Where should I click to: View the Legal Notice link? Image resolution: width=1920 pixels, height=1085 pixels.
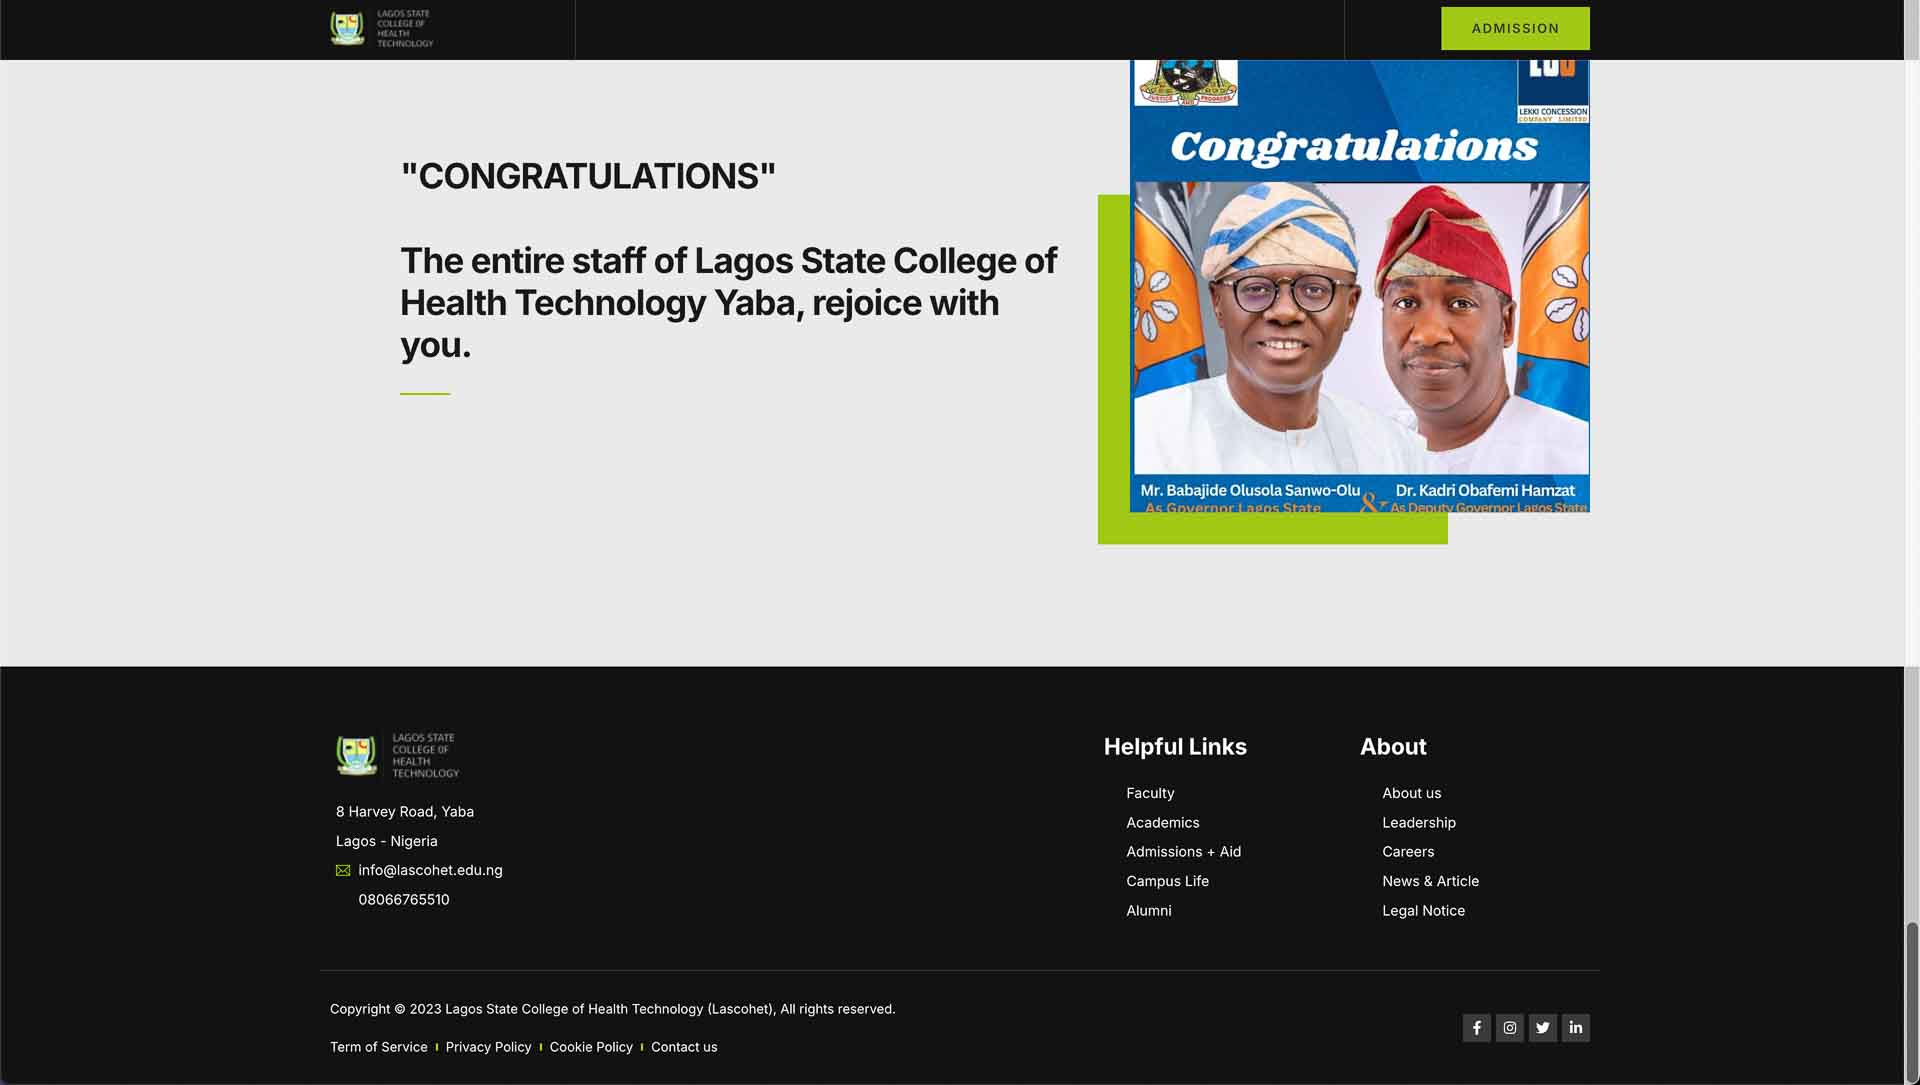1423,910
